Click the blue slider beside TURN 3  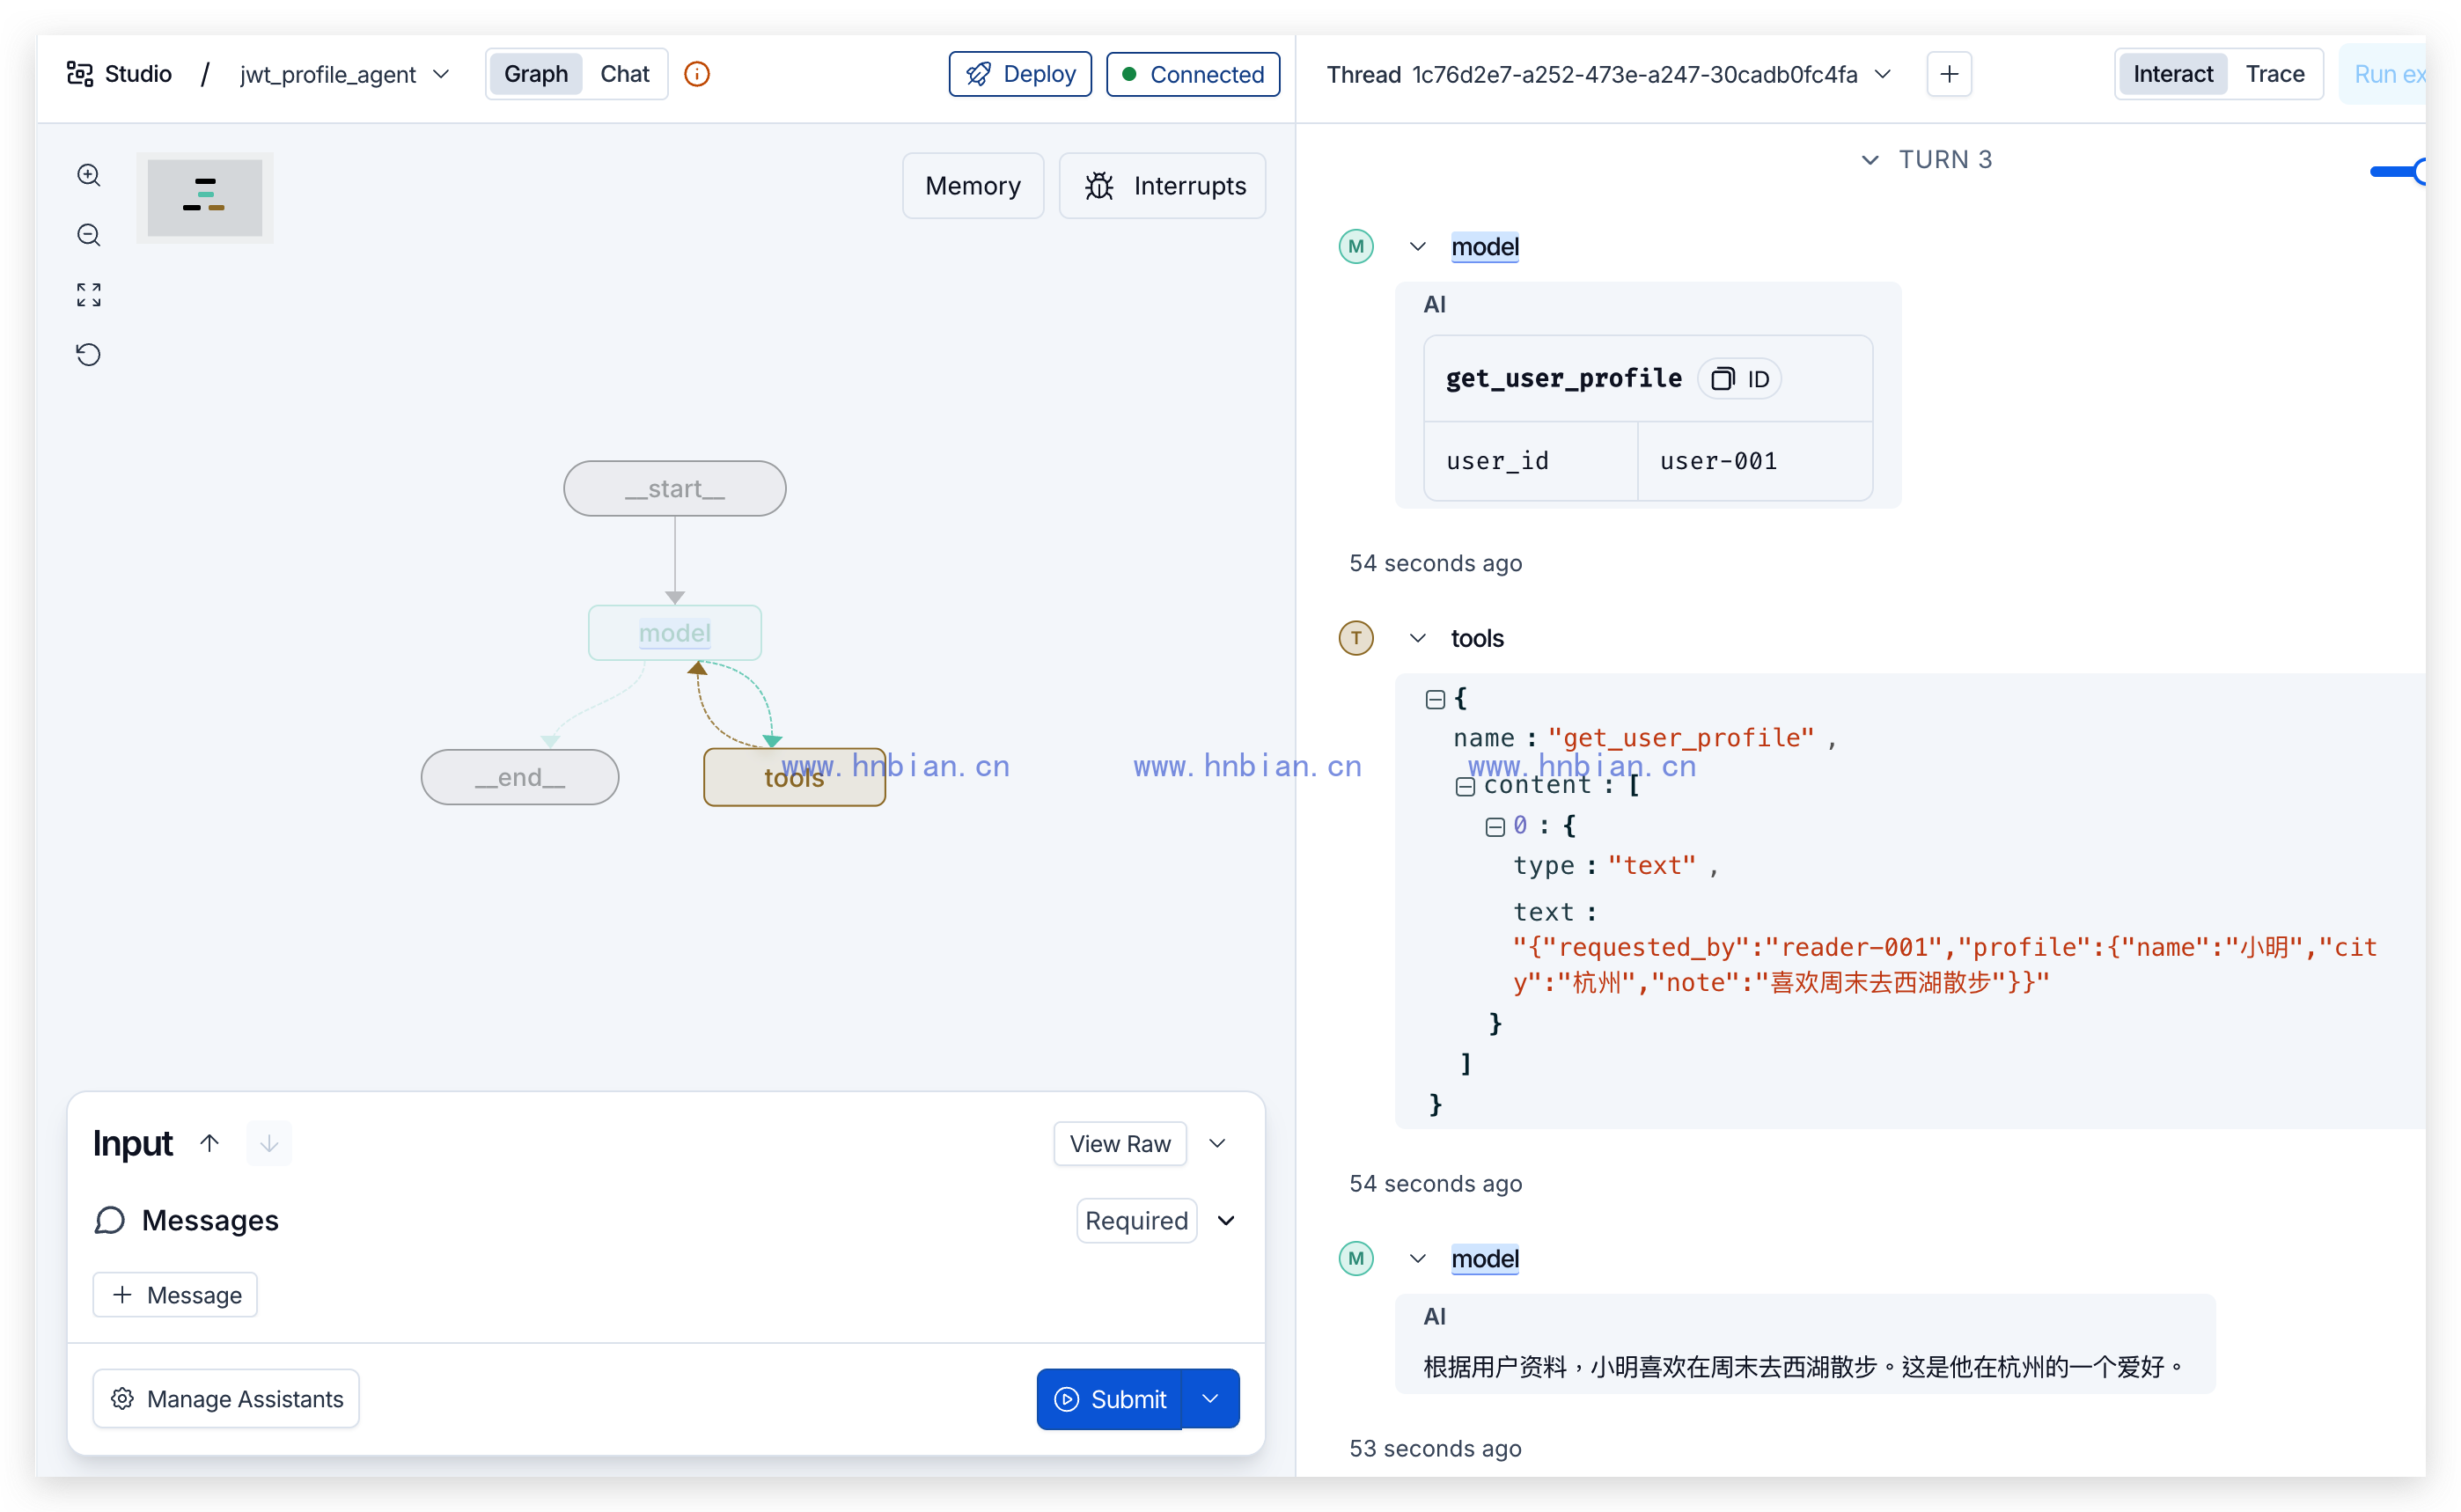2398,172
